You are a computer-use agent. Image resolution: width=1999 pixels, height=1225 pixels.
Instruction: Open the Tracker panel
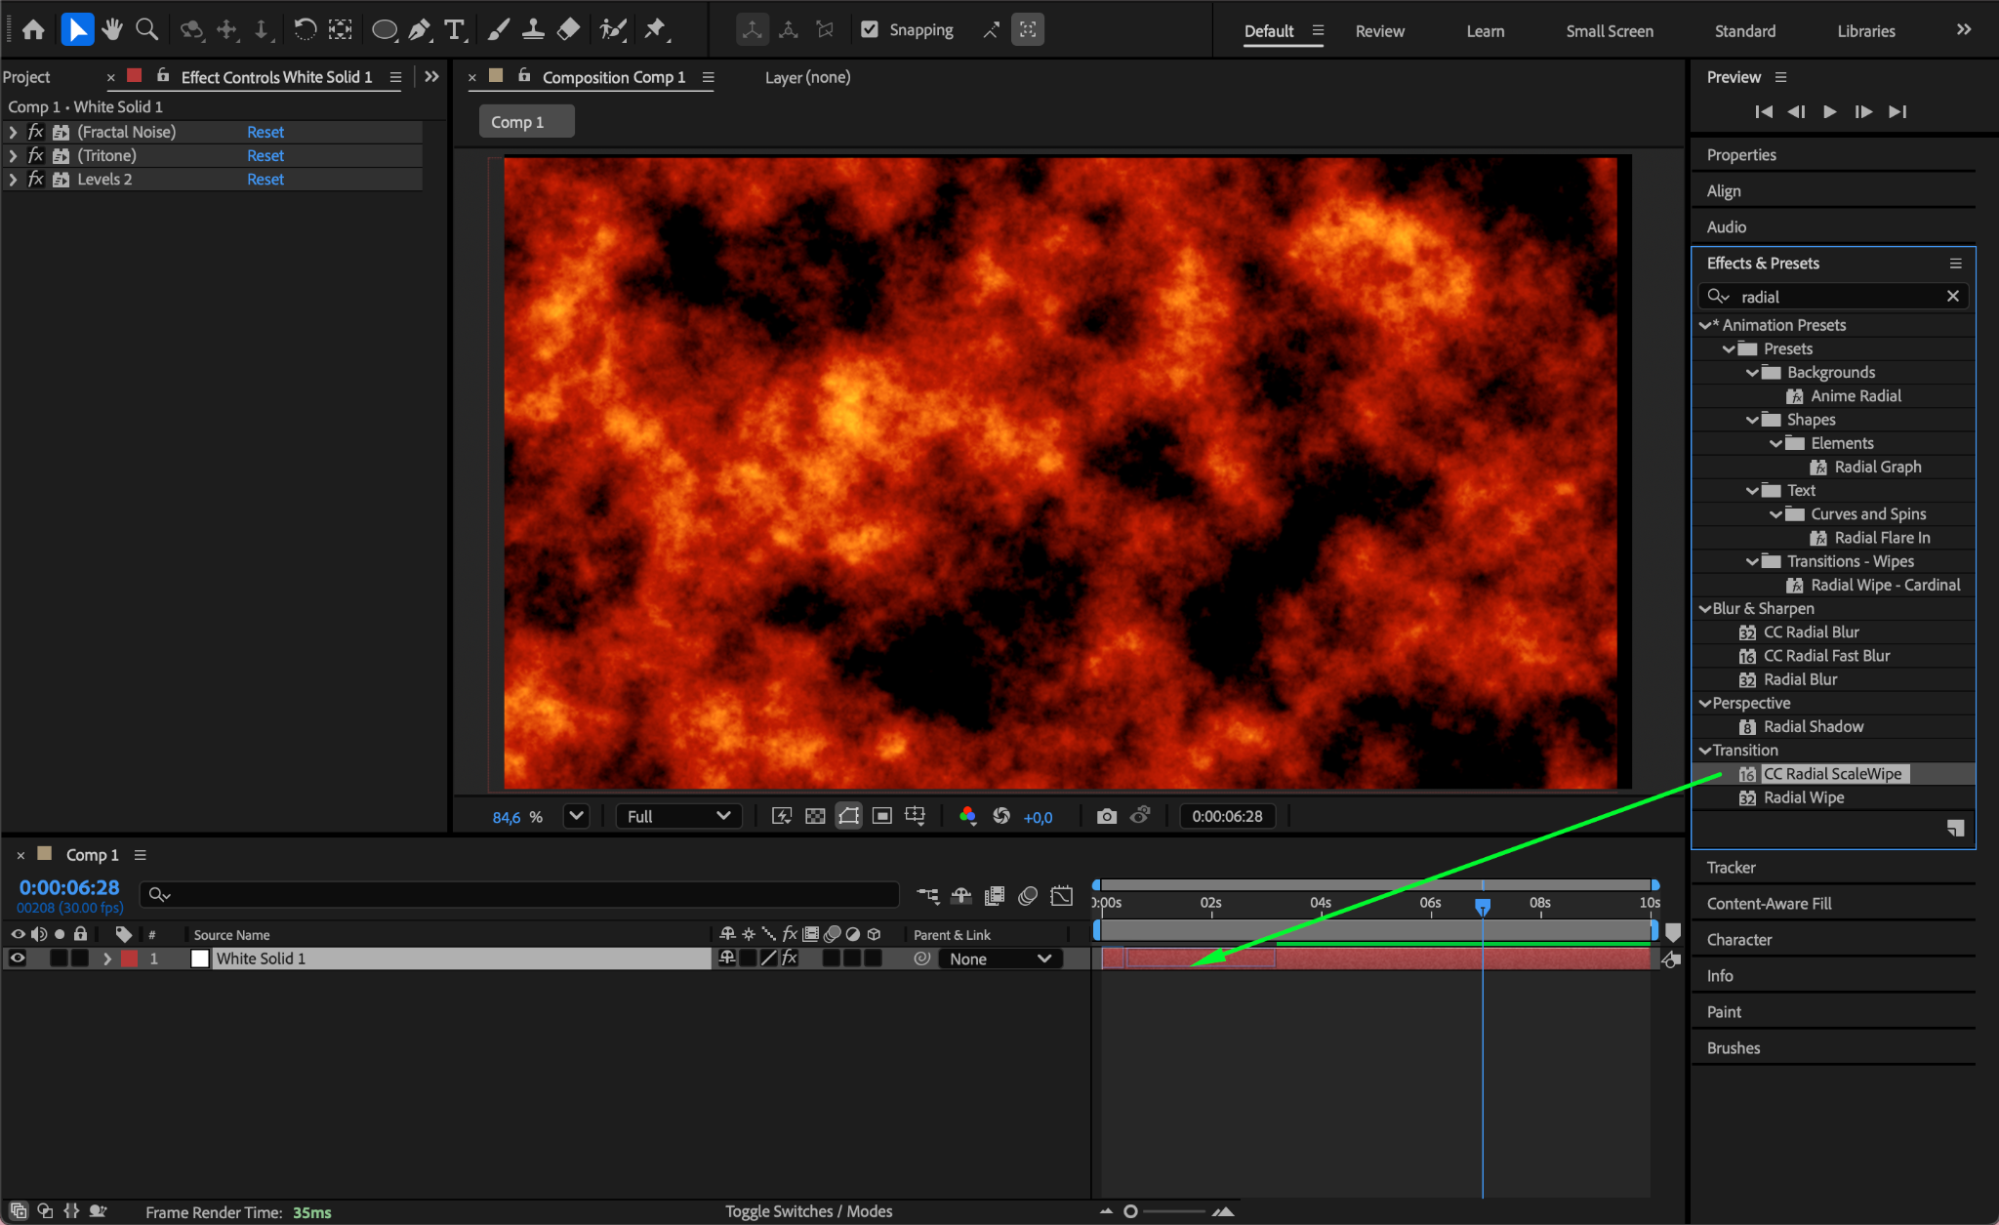pos(1730,867)
